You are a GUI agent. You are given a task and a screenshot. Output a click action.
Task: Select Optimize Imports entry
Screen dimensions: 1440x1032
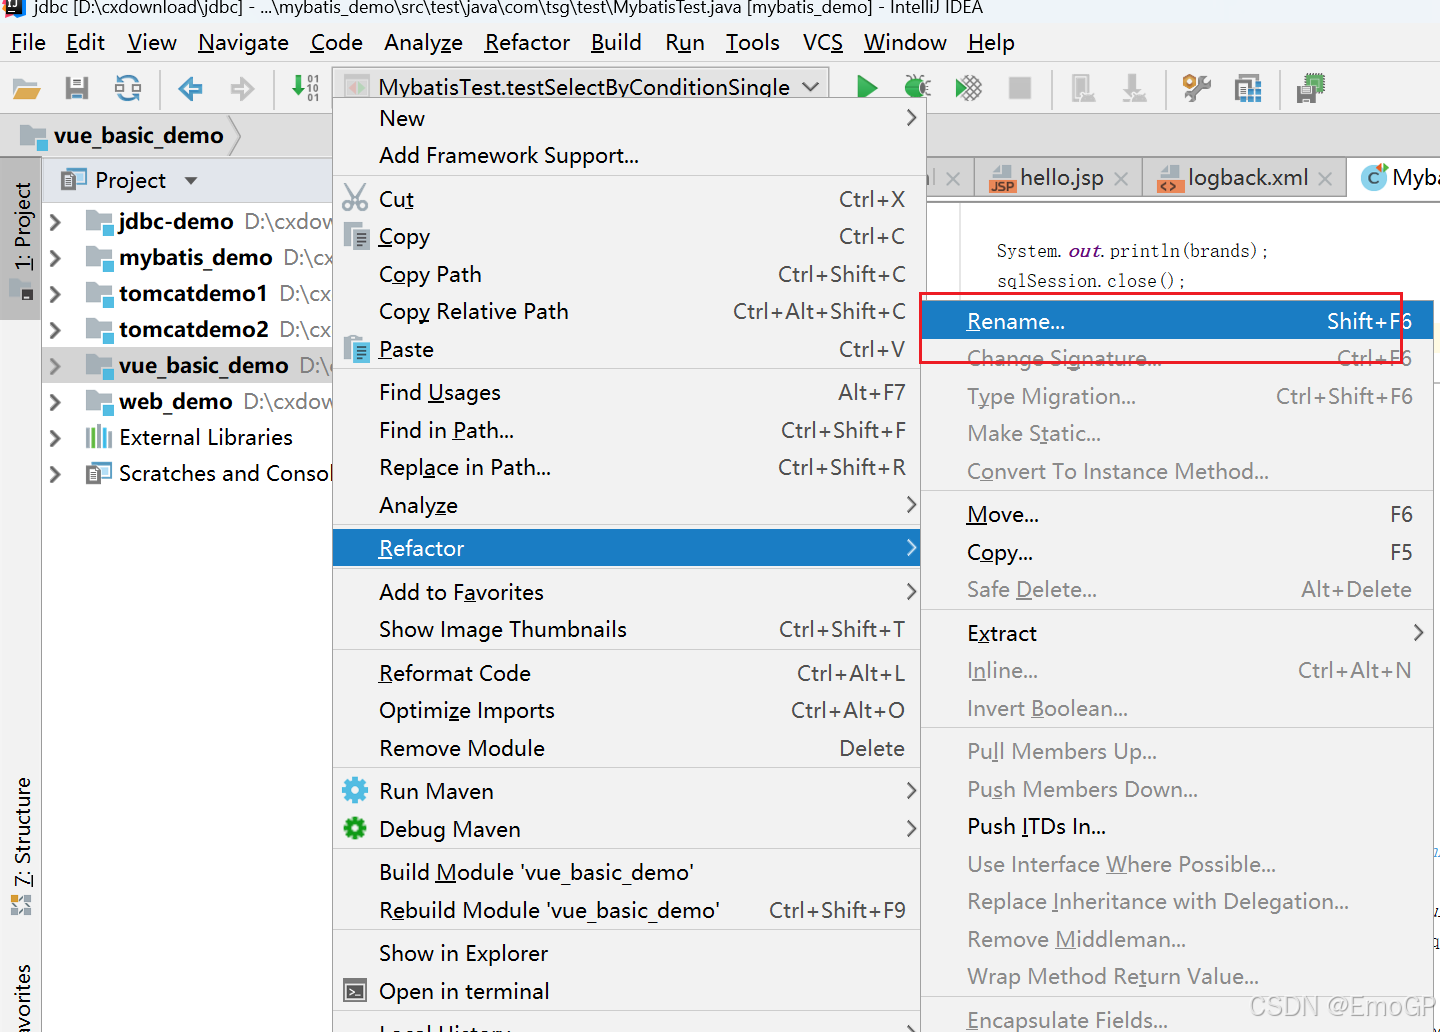pos(626,710)
